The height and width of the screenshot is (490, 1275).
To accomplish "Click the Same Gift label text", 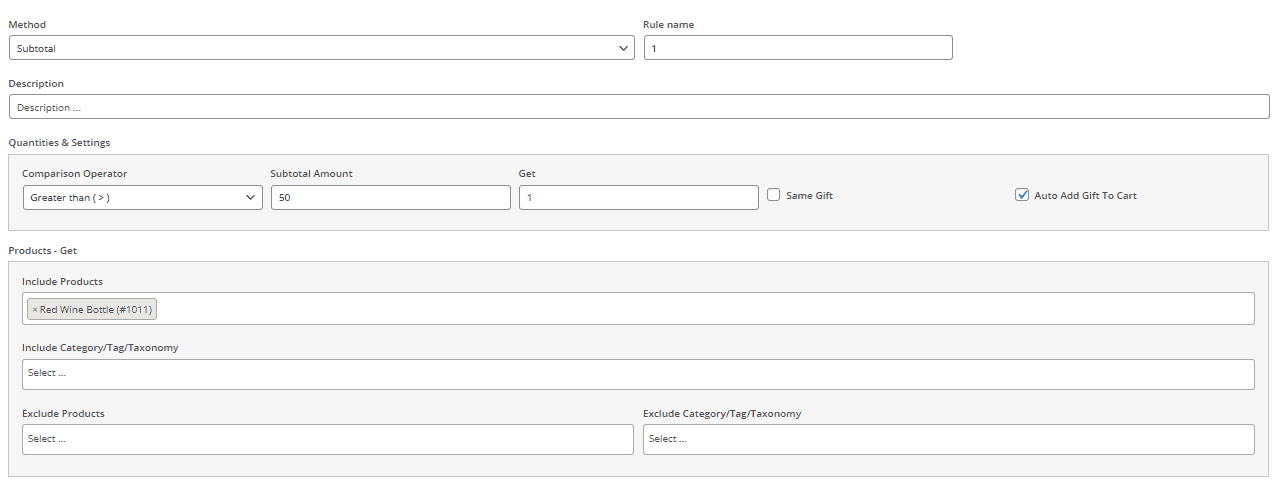I will (x=809, y=196).
